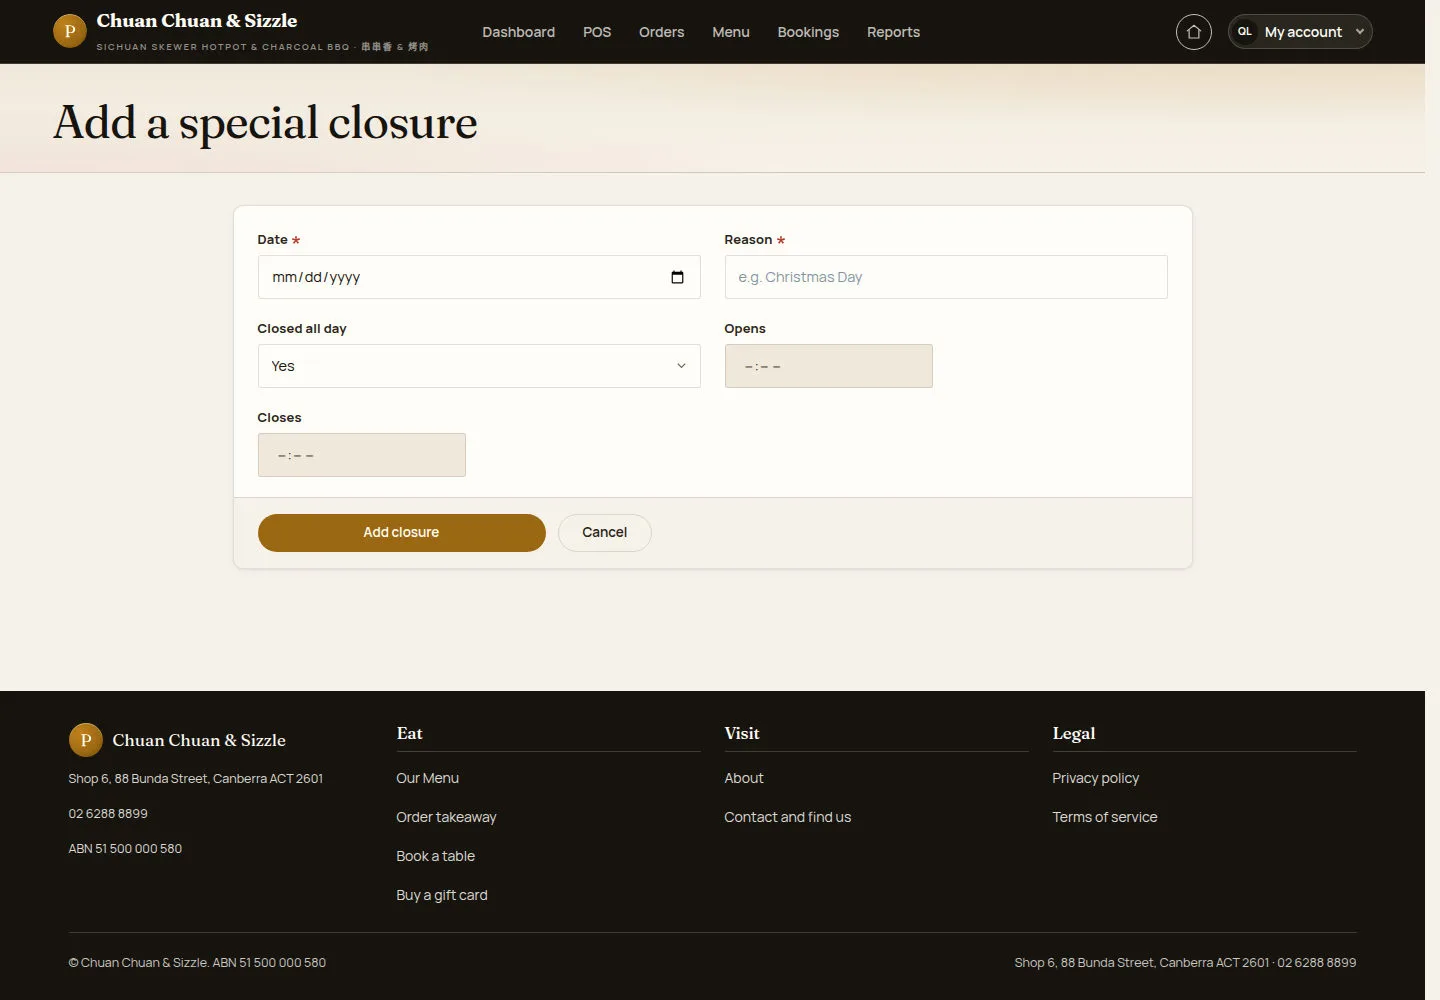1440x1000 pixels.
Task: Click the Shop 6, 88 Bunda Street address text
Action: pos(195,779)
